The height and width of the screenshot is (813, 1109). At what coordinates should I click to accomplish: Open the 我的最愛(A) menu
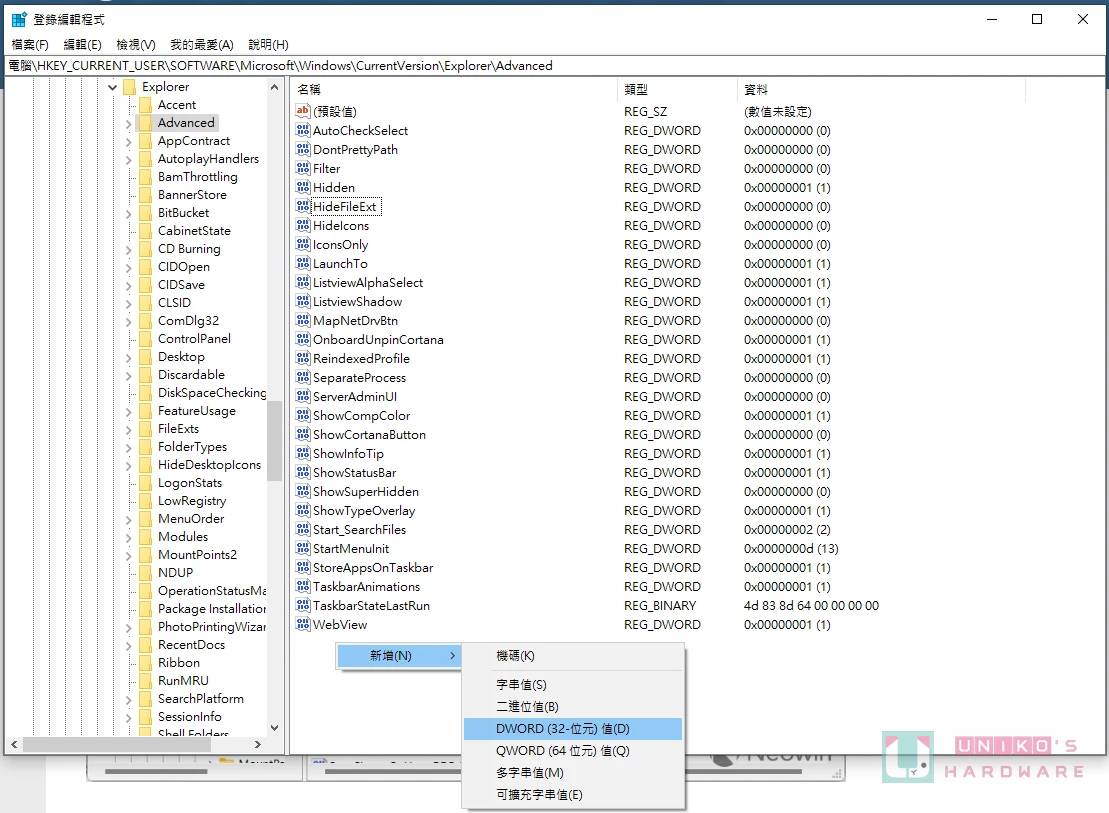click(201, 45)
